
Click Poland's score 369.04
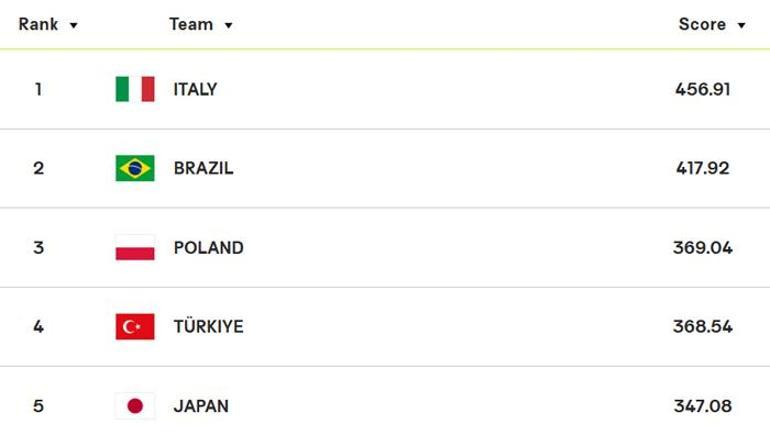[x=703, y=248]
